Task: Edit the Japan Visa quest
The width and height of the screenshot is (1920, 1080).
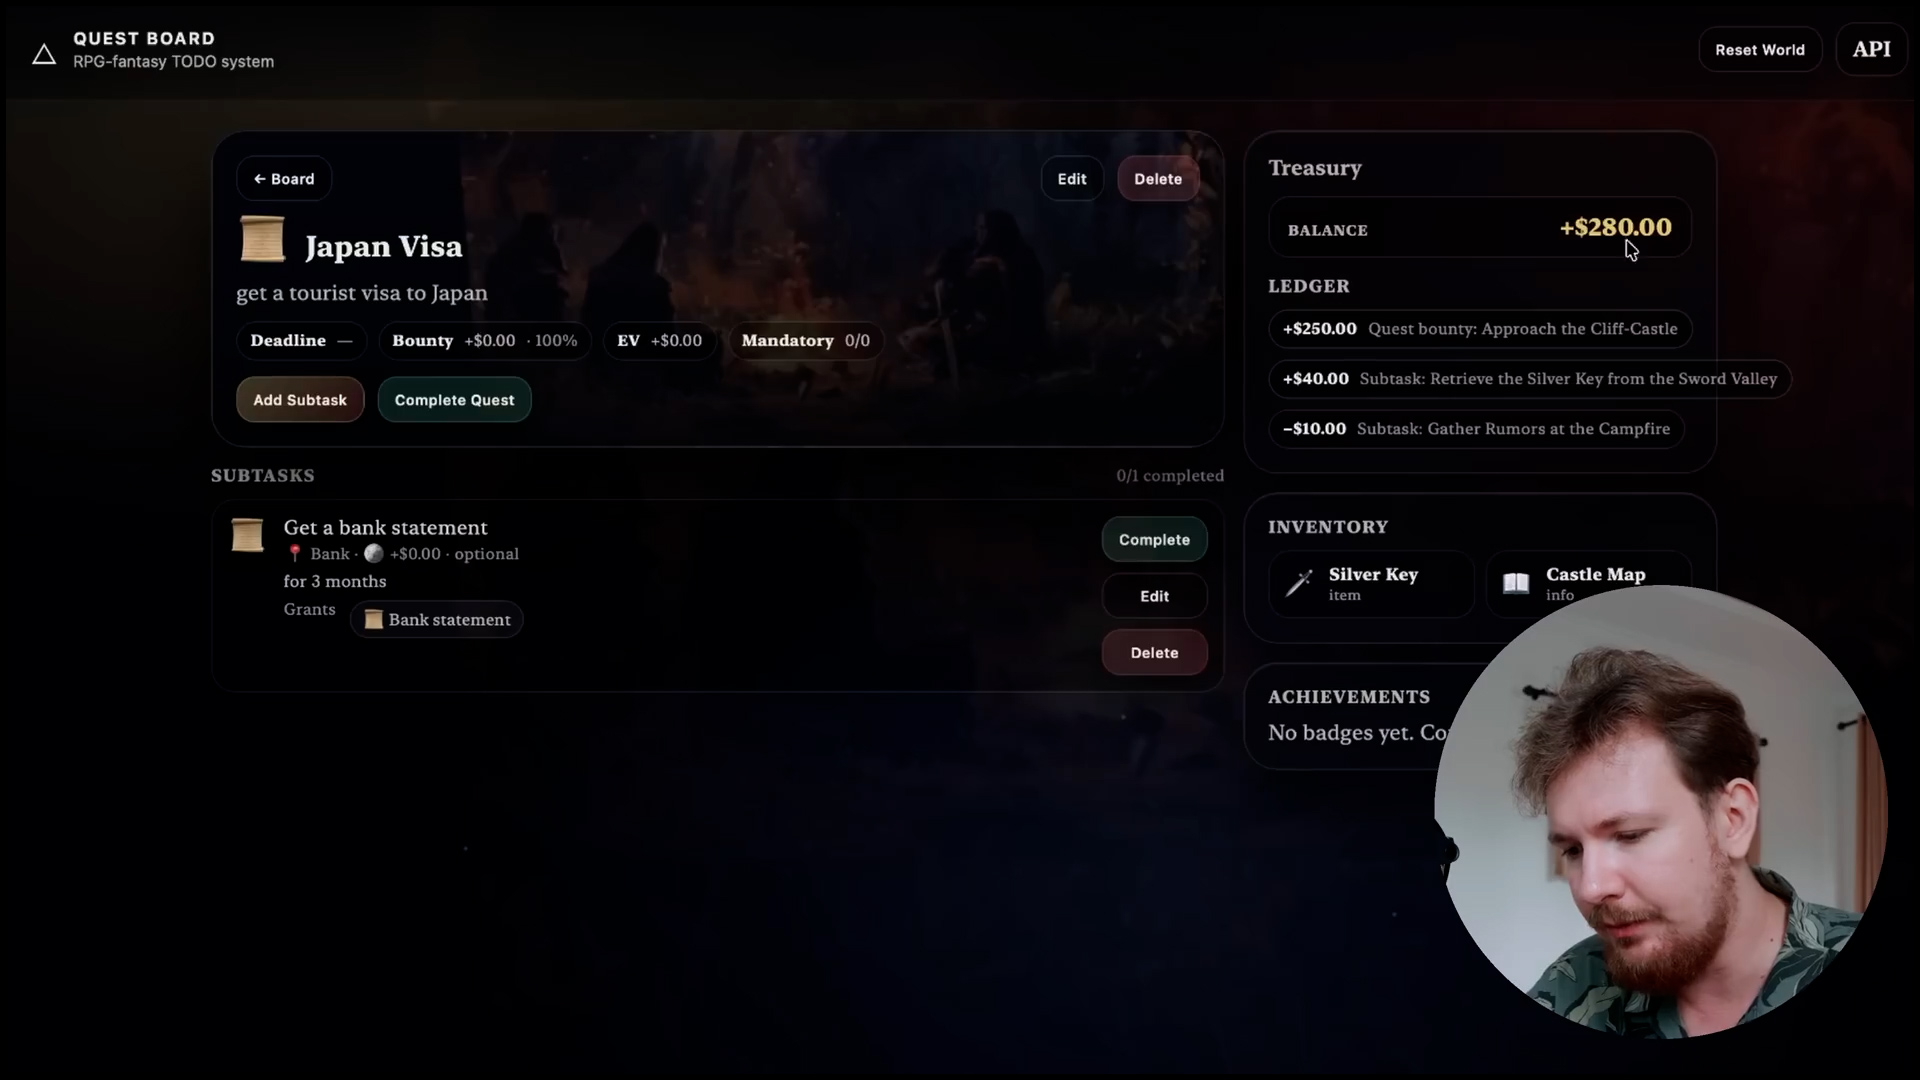Action: tap(1072, 179)
